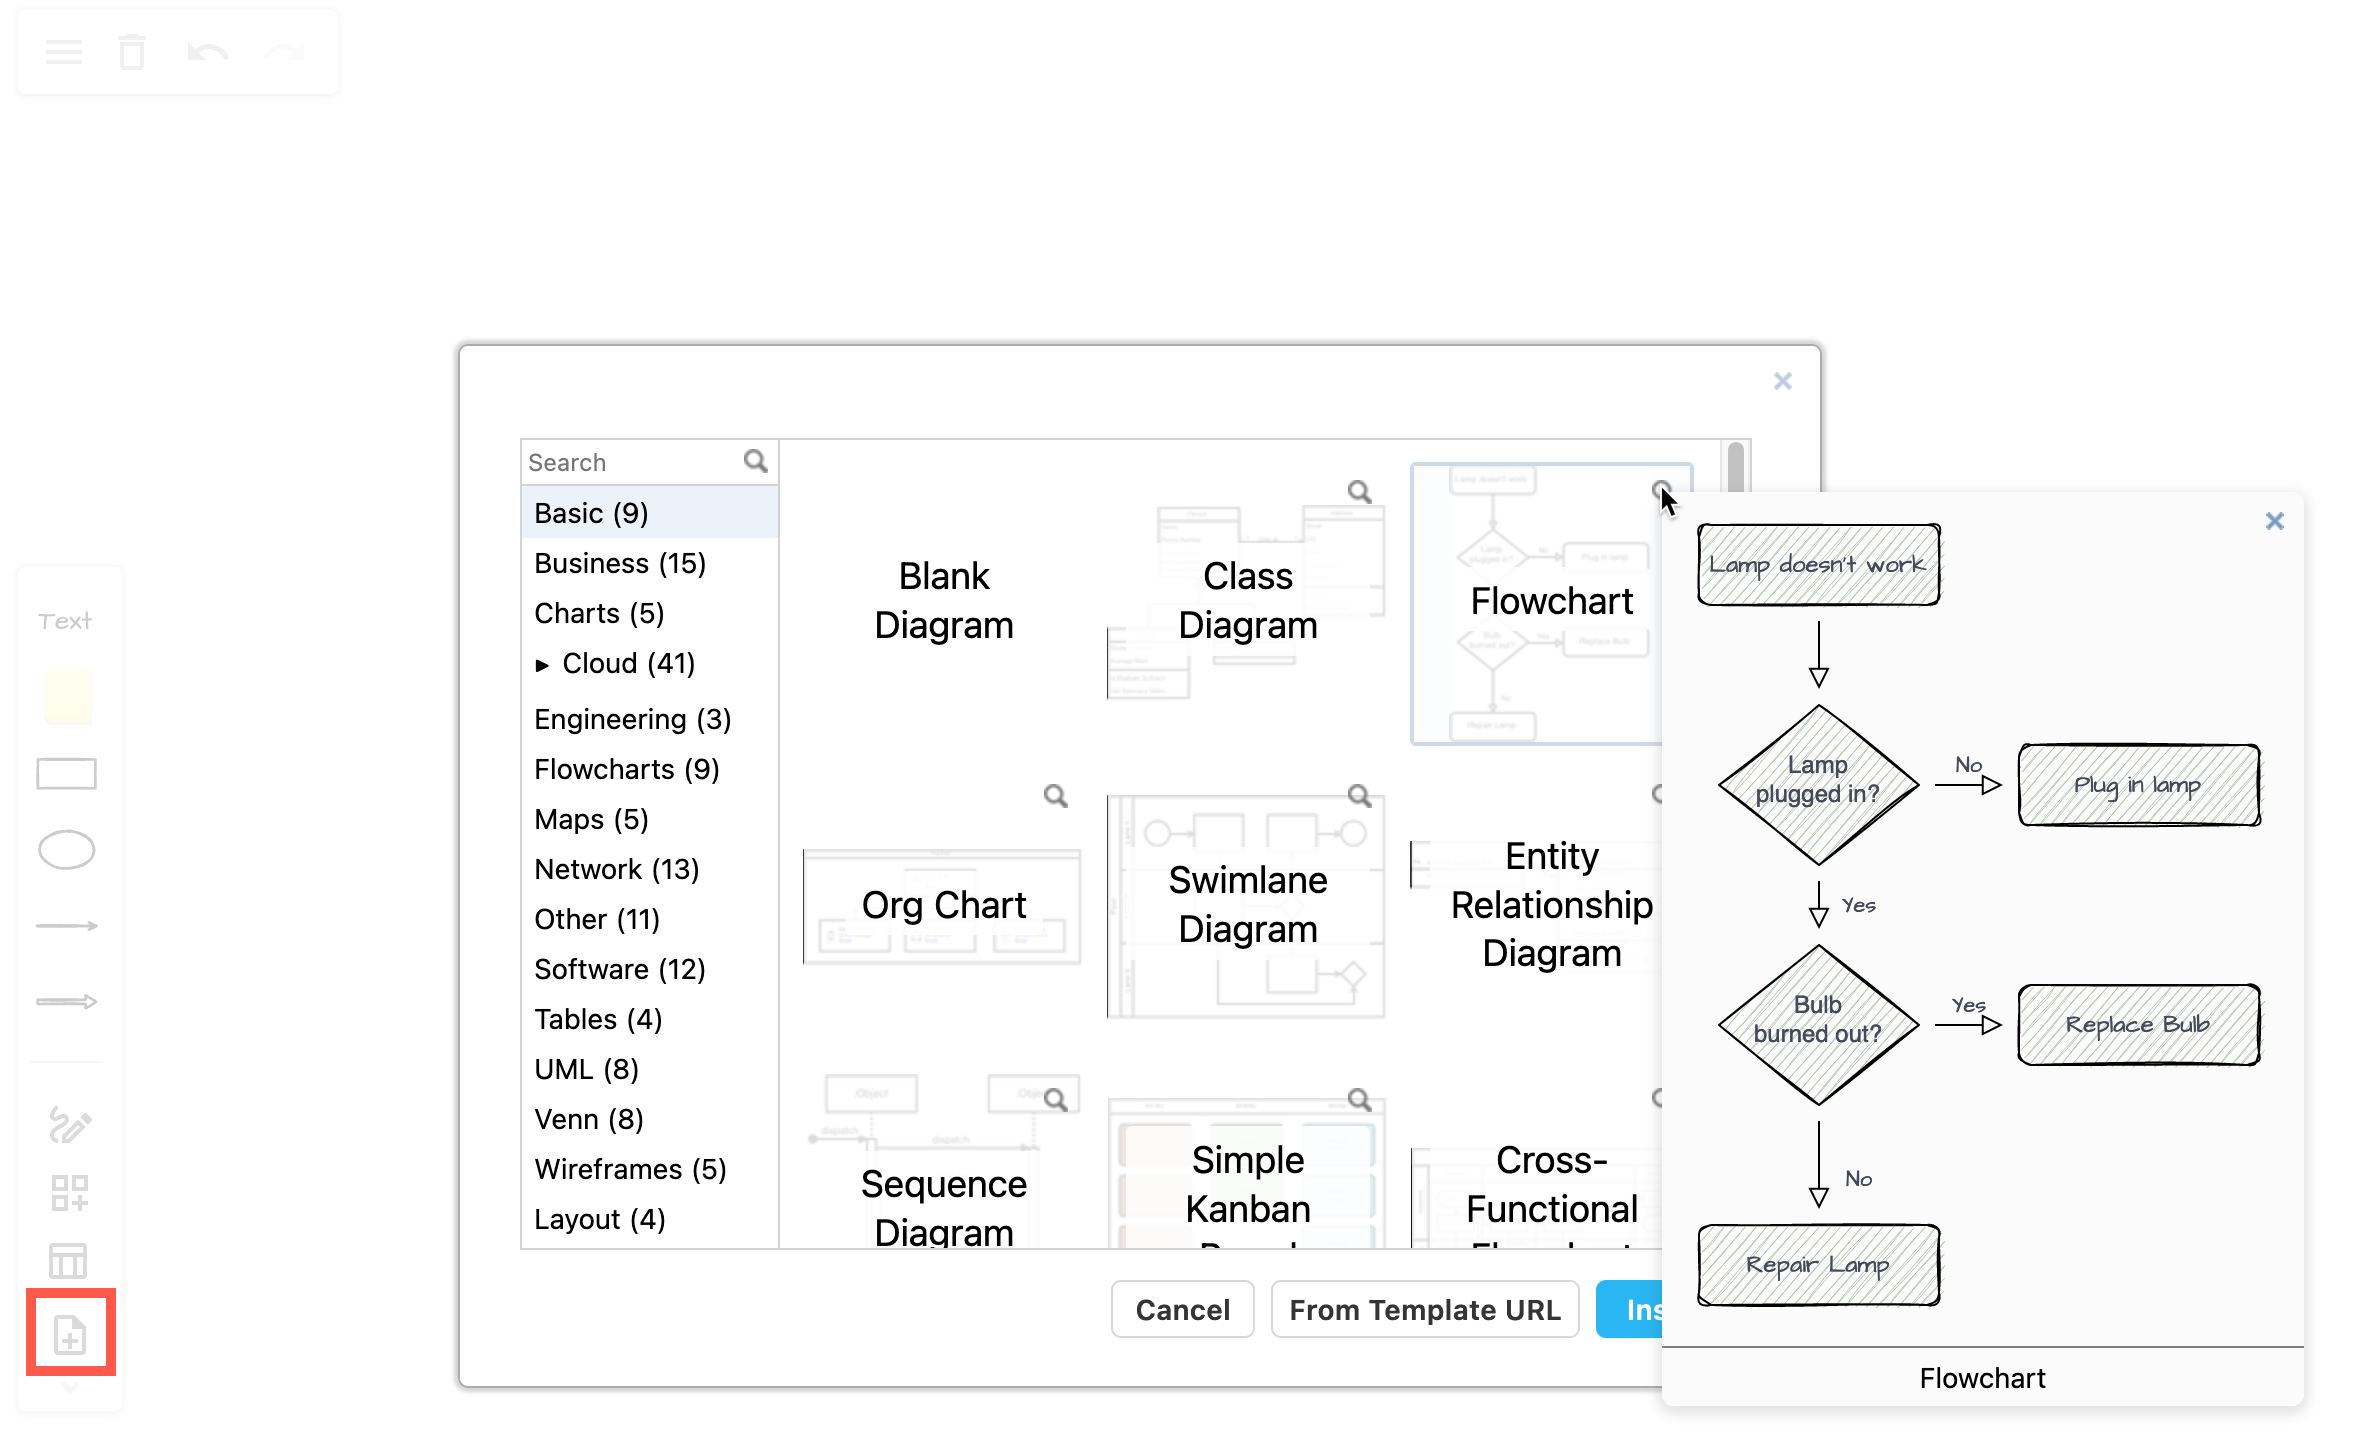Click the highlighted insert-template document icon
Viewport: 2370px width, 1446px height.
click(68, 1333)
